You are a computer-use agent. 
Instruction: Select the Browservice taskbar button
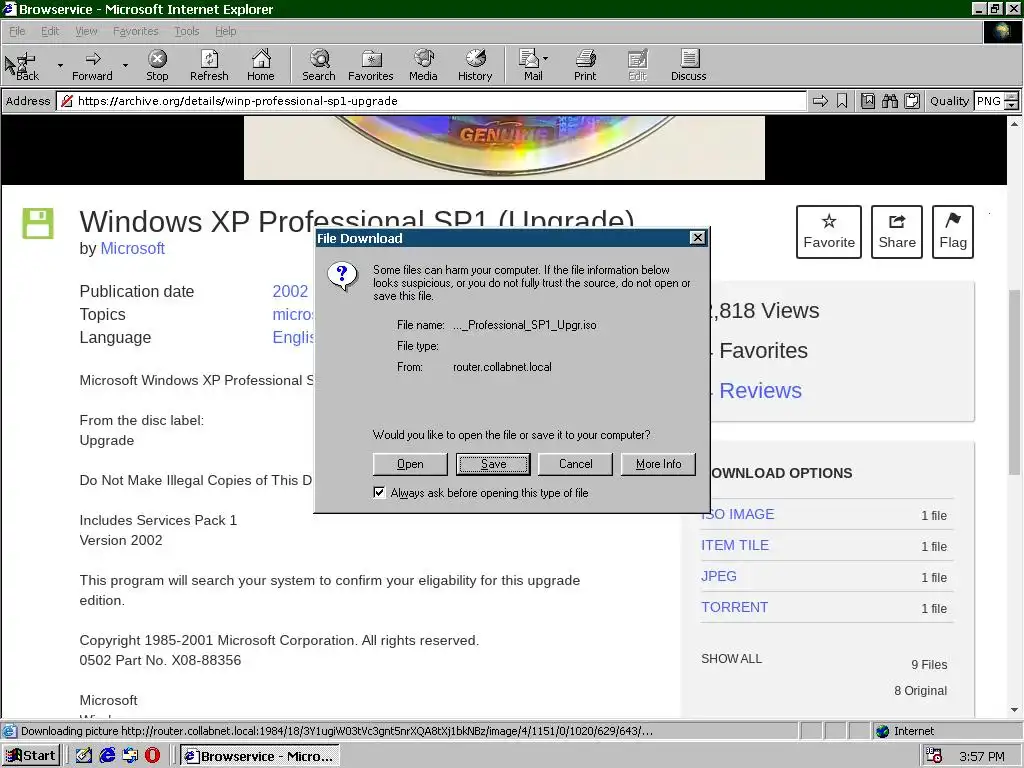click(259, 756)
